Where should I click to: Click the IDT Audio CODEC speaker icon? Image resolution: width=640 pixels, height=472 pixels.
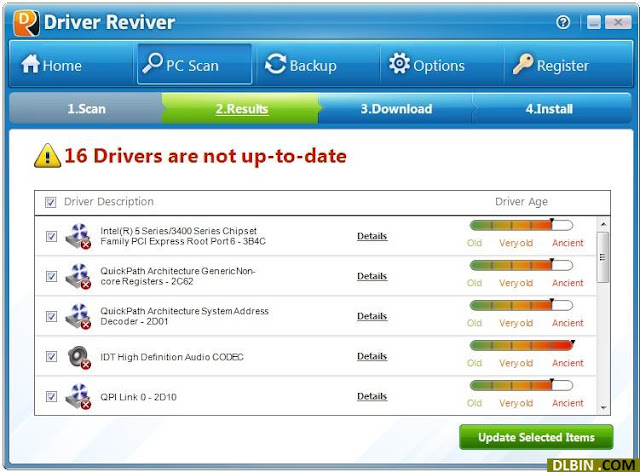click(x=79, y=357)
